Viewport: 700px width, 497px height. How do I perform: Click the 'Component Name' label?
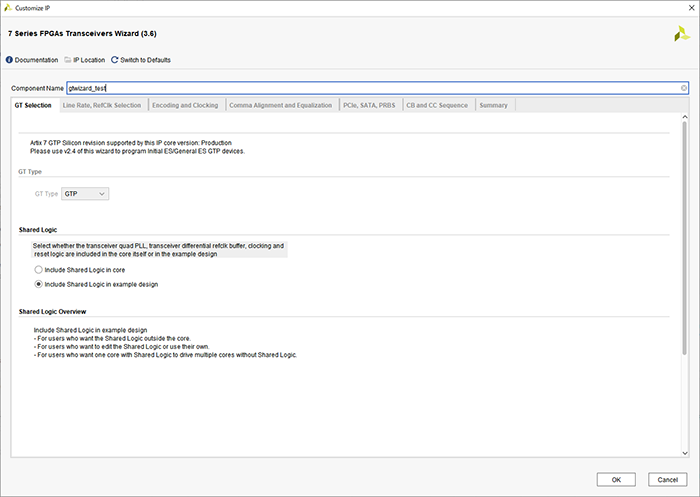point(38,88)
